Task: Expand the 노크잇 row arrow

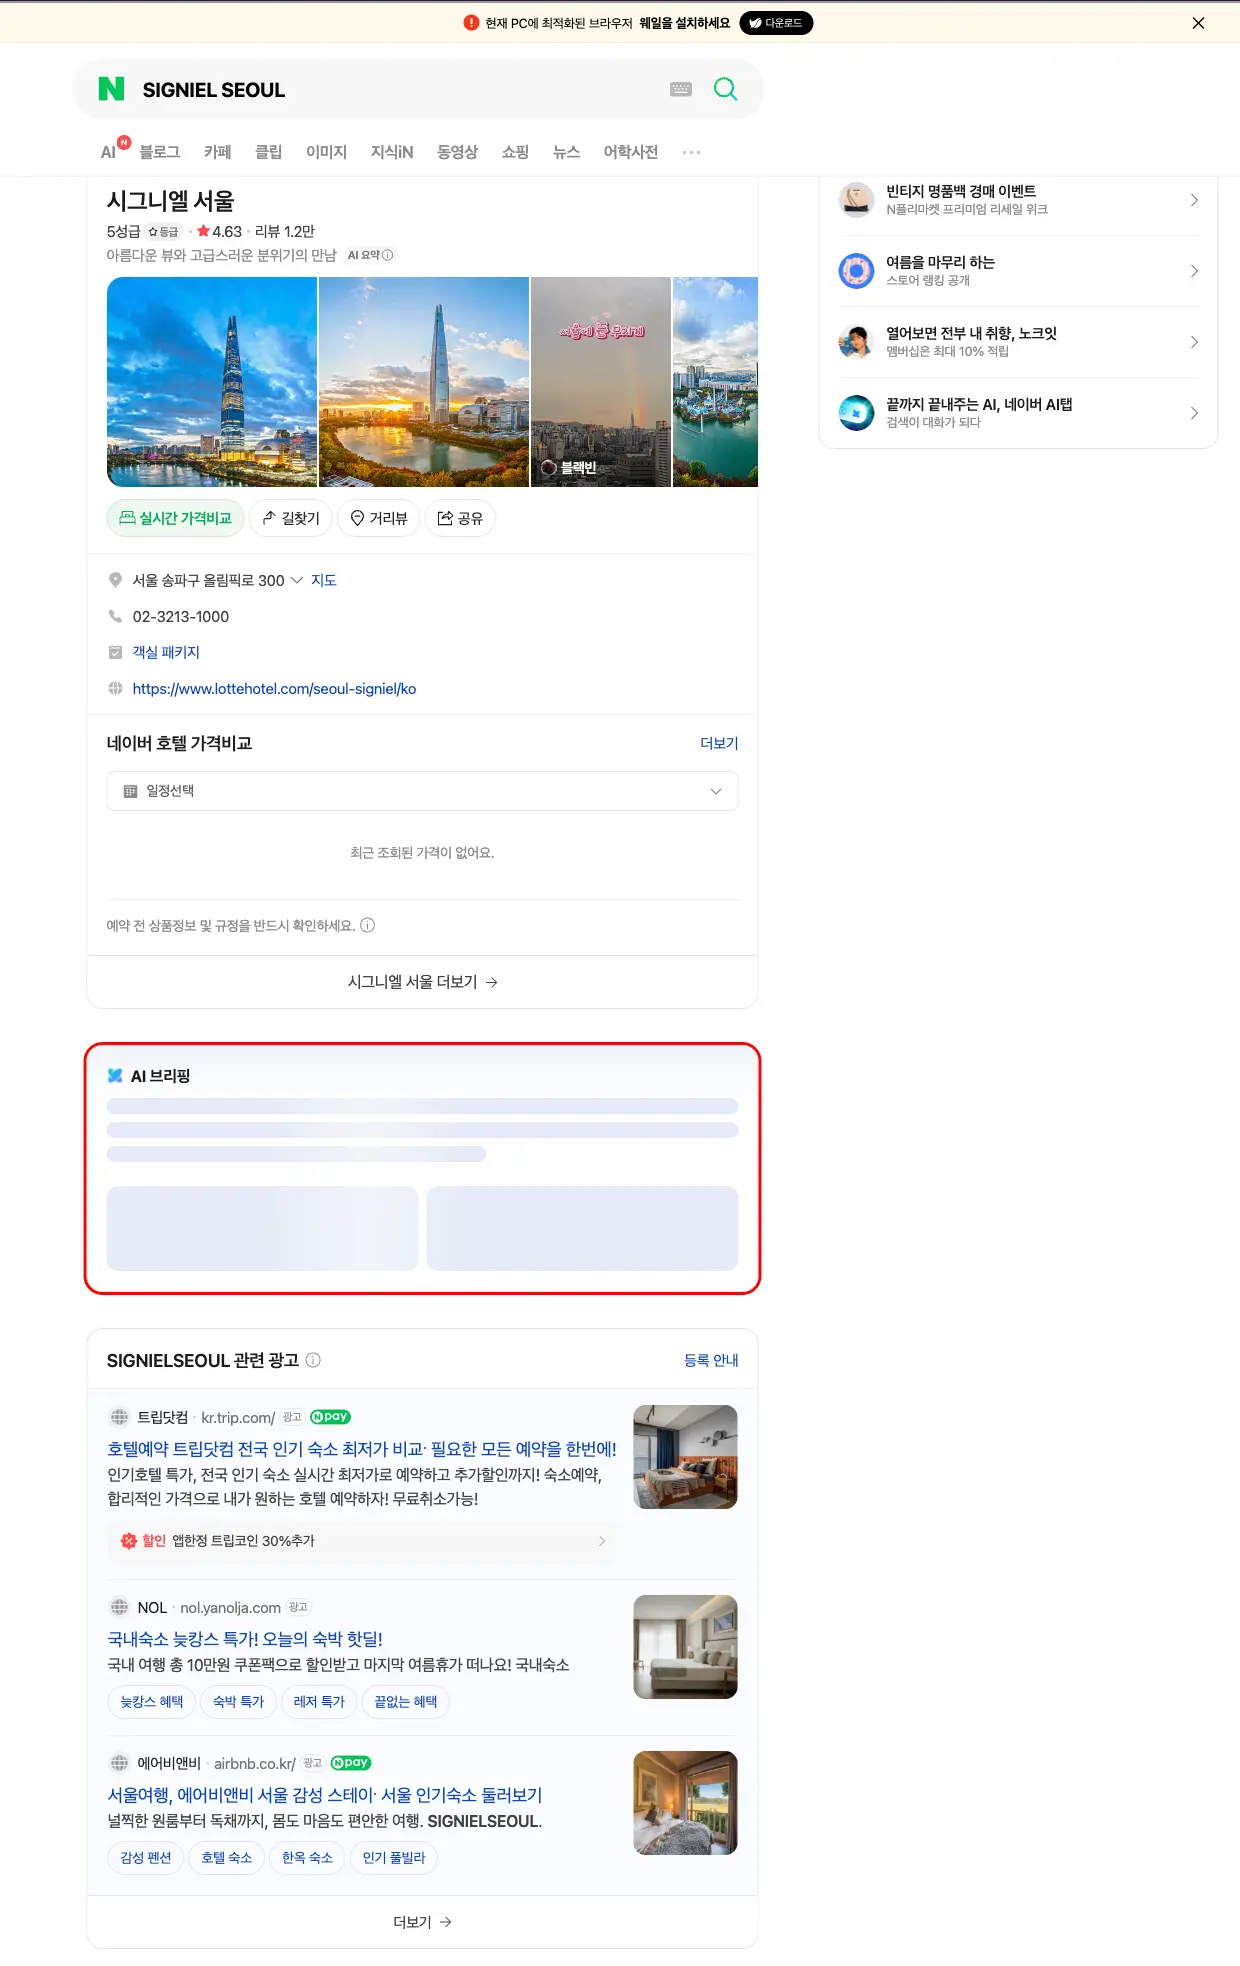Action: [x=1194, y=342]
